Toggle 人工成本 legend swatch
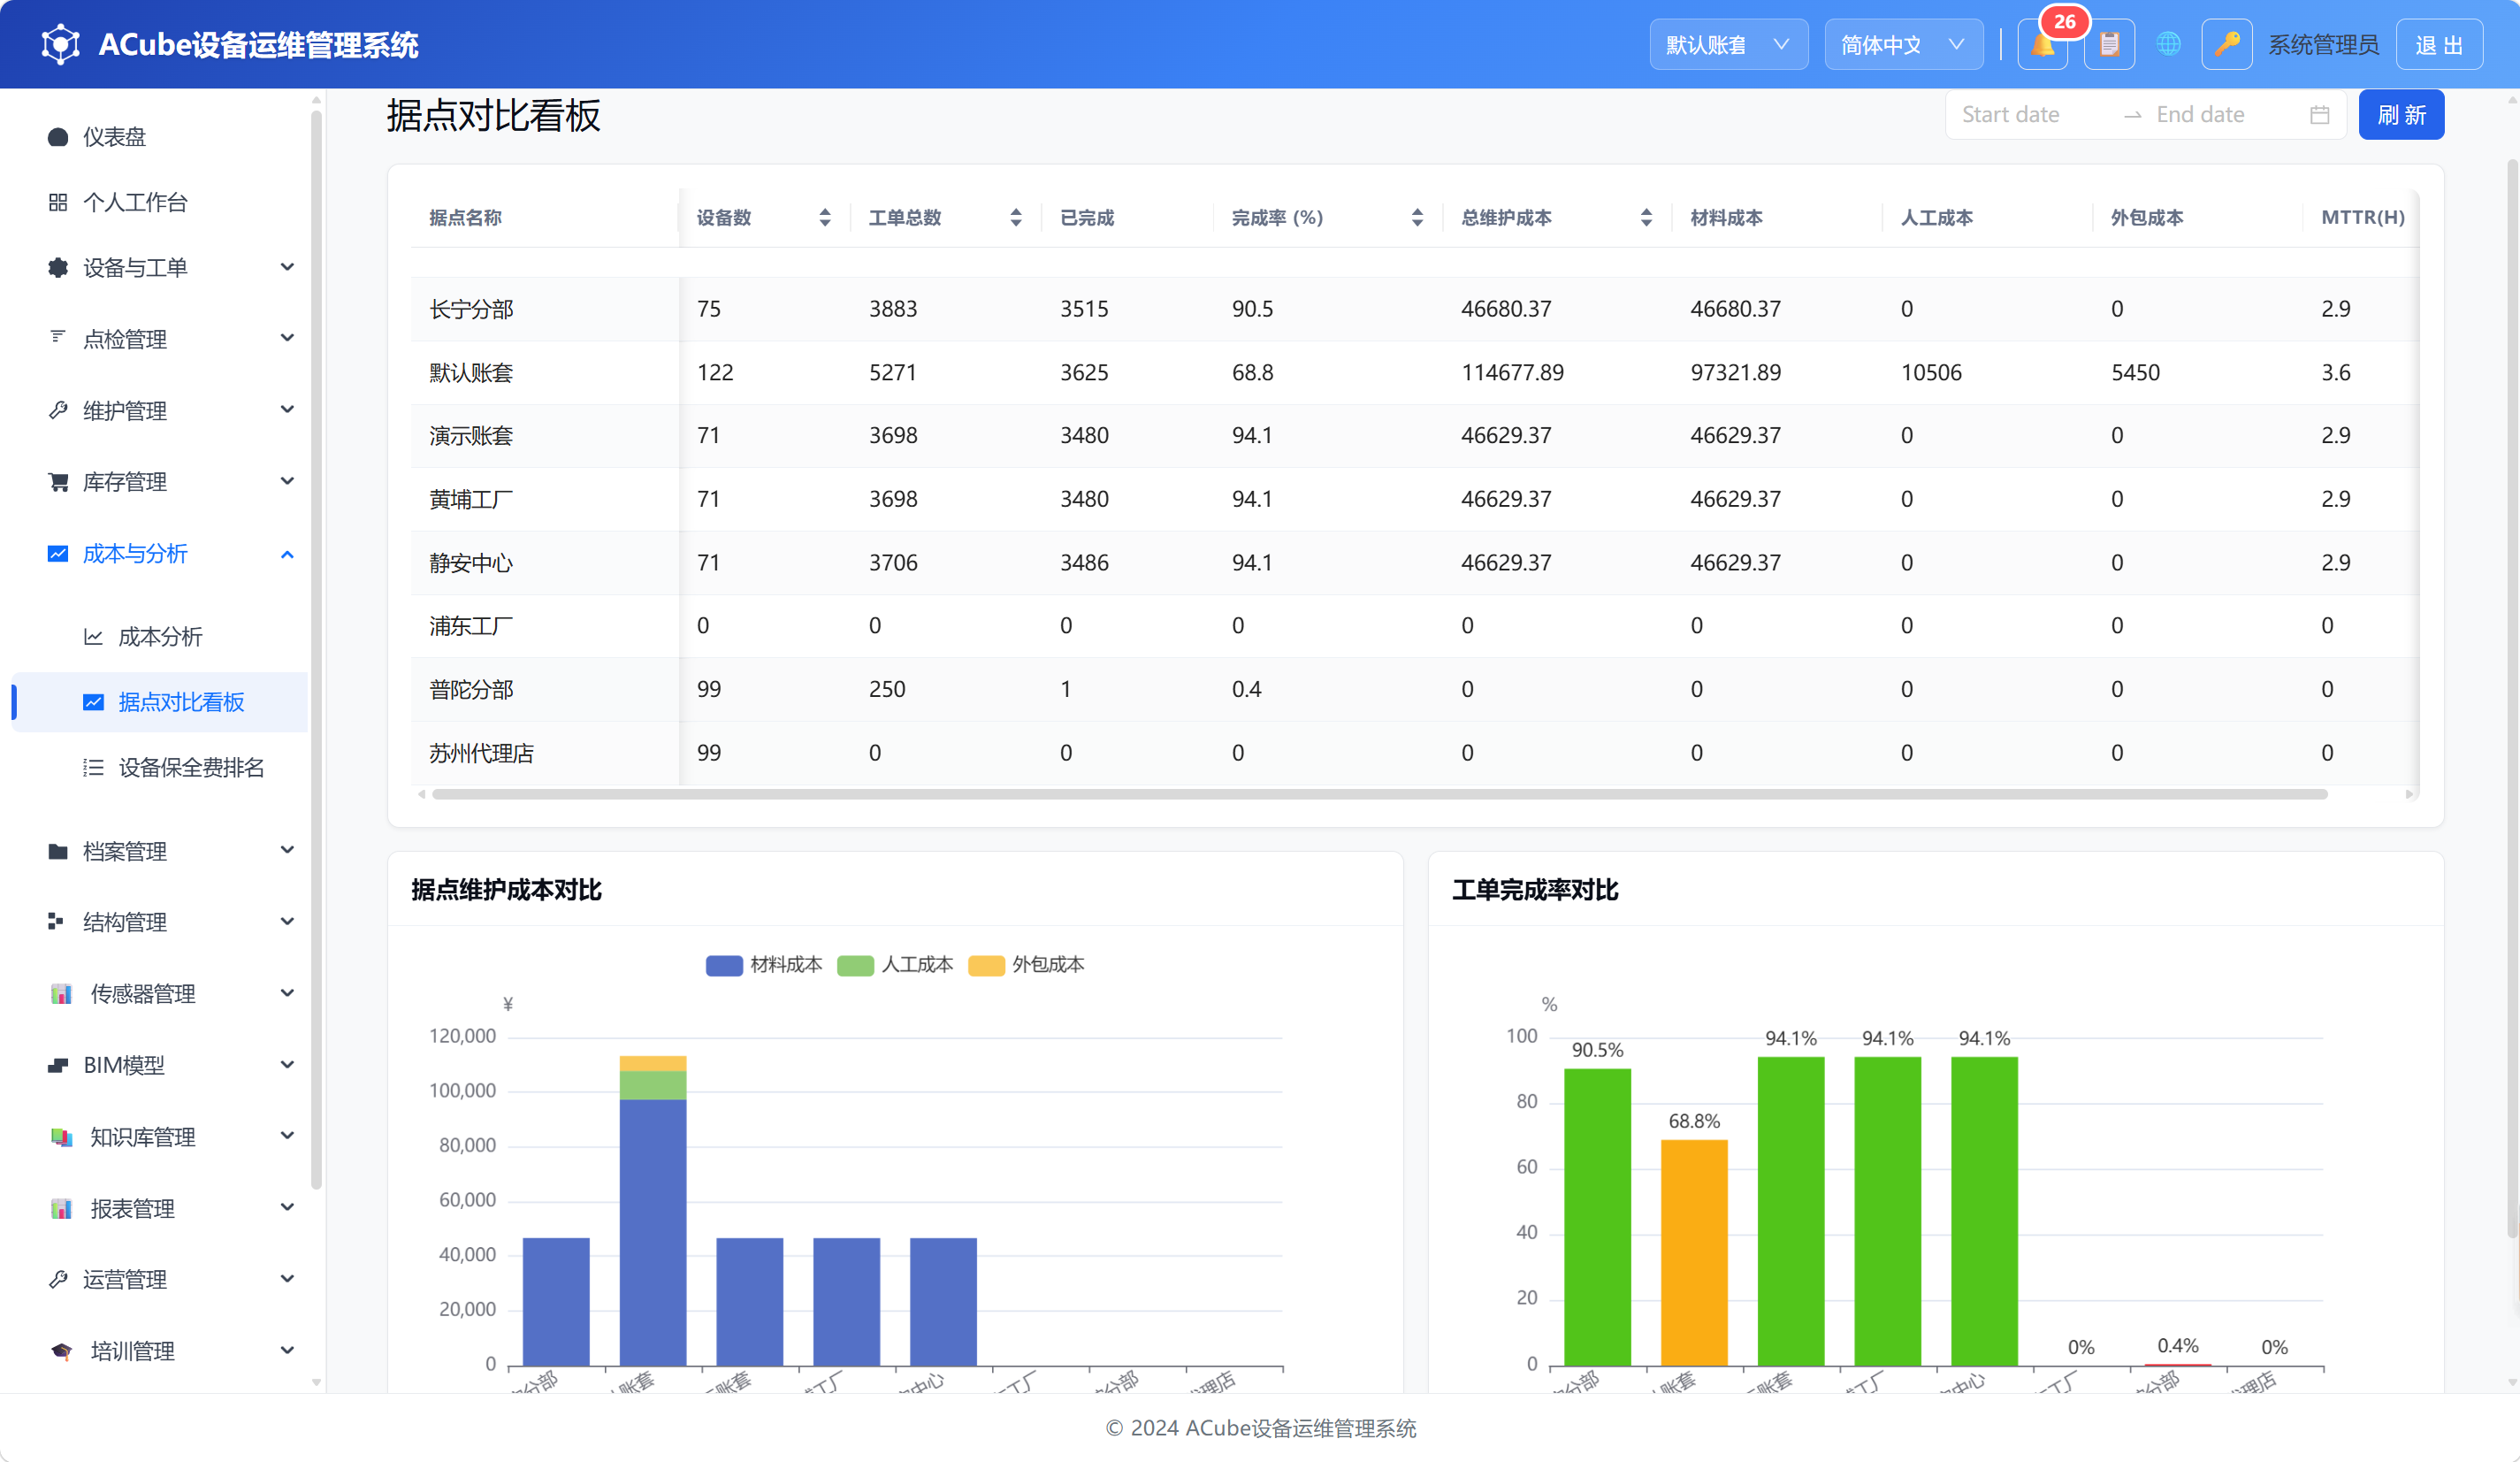The height and width of the screenshot is (1462, 2520). pos(855,966)
